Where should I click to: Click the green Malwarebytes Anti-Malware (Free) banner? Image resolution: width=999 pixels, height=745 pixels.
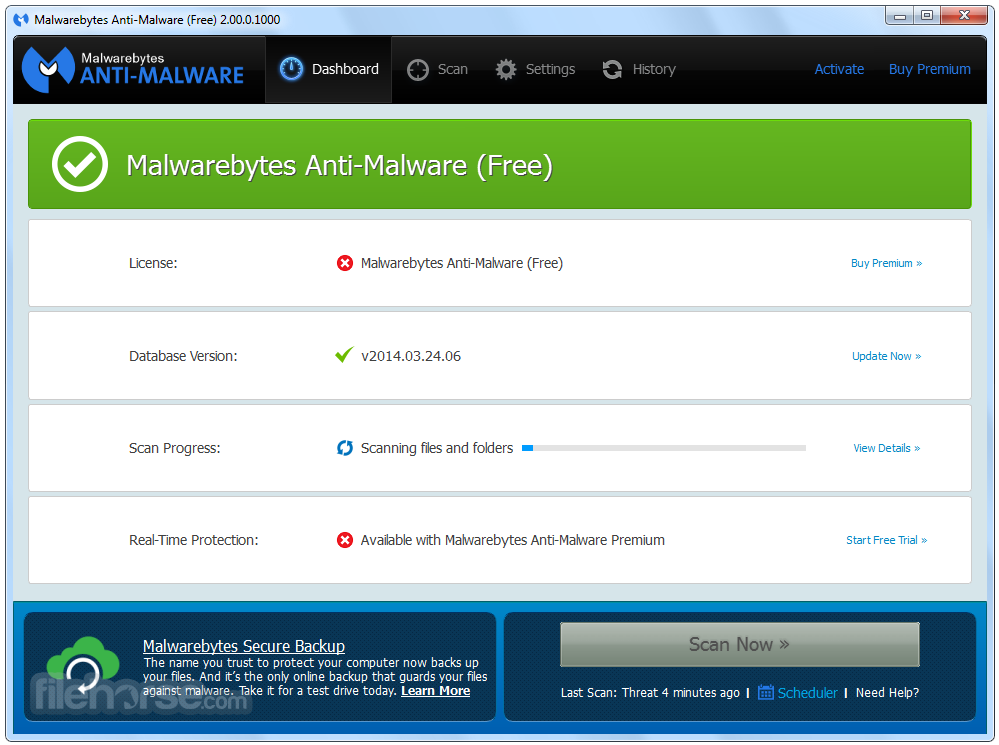[x=500, y=164]
